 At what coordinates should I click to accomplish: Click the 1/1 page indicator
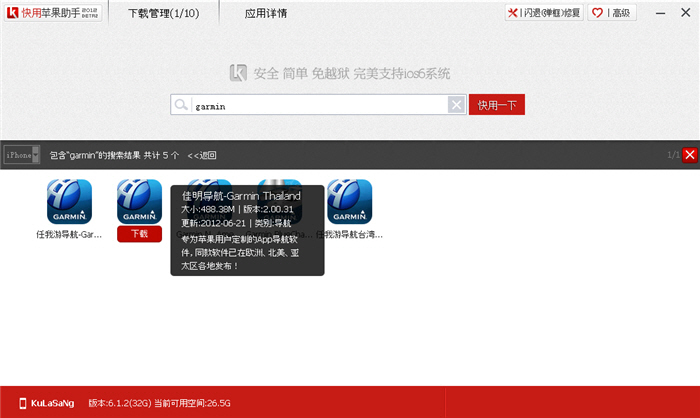pos(673,155)
